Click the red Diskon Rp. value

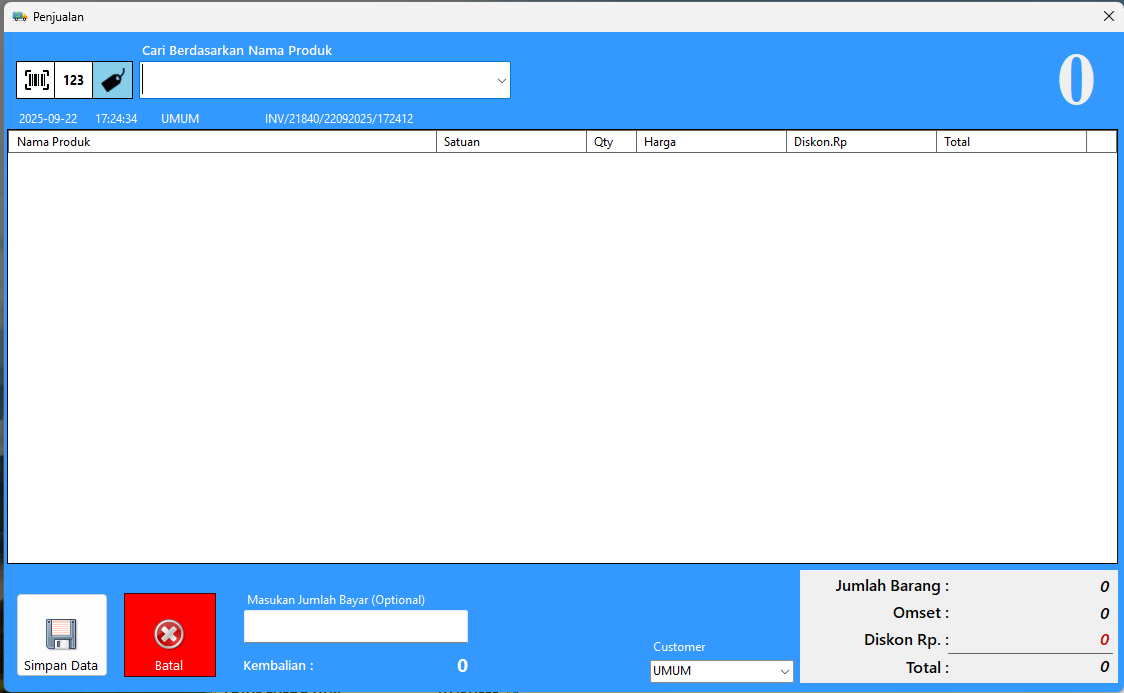[x=1104, y=640]
